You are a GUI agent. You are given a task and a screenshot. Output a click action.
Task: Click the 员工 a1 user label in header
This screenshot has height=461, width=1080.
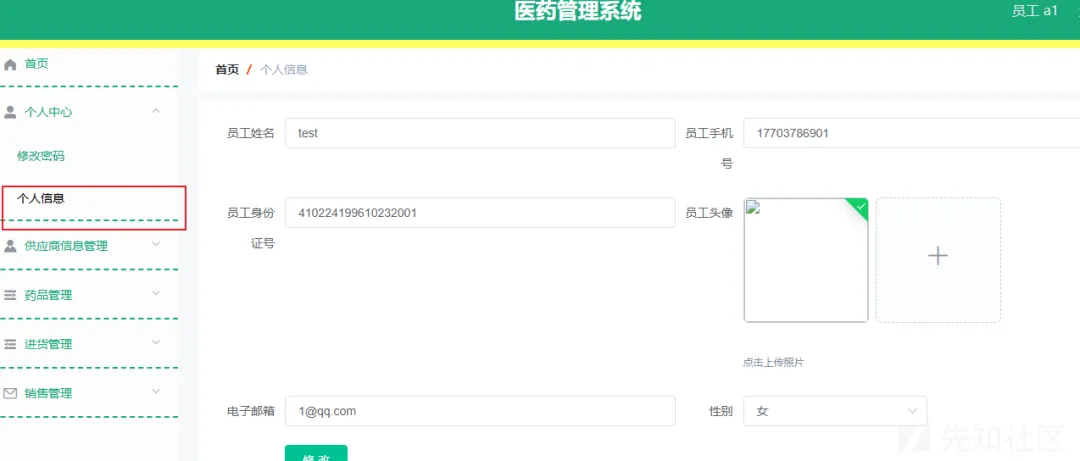(1035, 12)
